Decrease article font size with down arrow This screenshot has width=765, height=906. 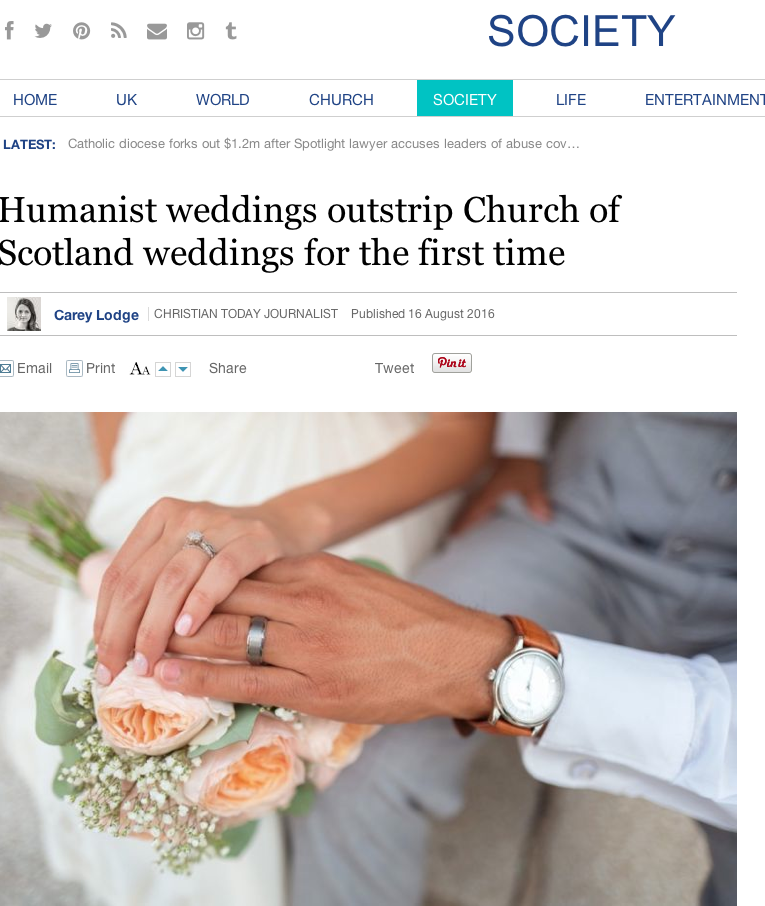pos(183,369)
